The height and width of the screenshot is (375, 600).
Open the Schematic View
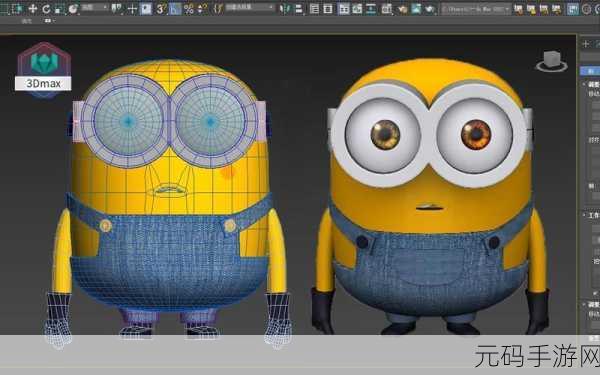[371, 9]
